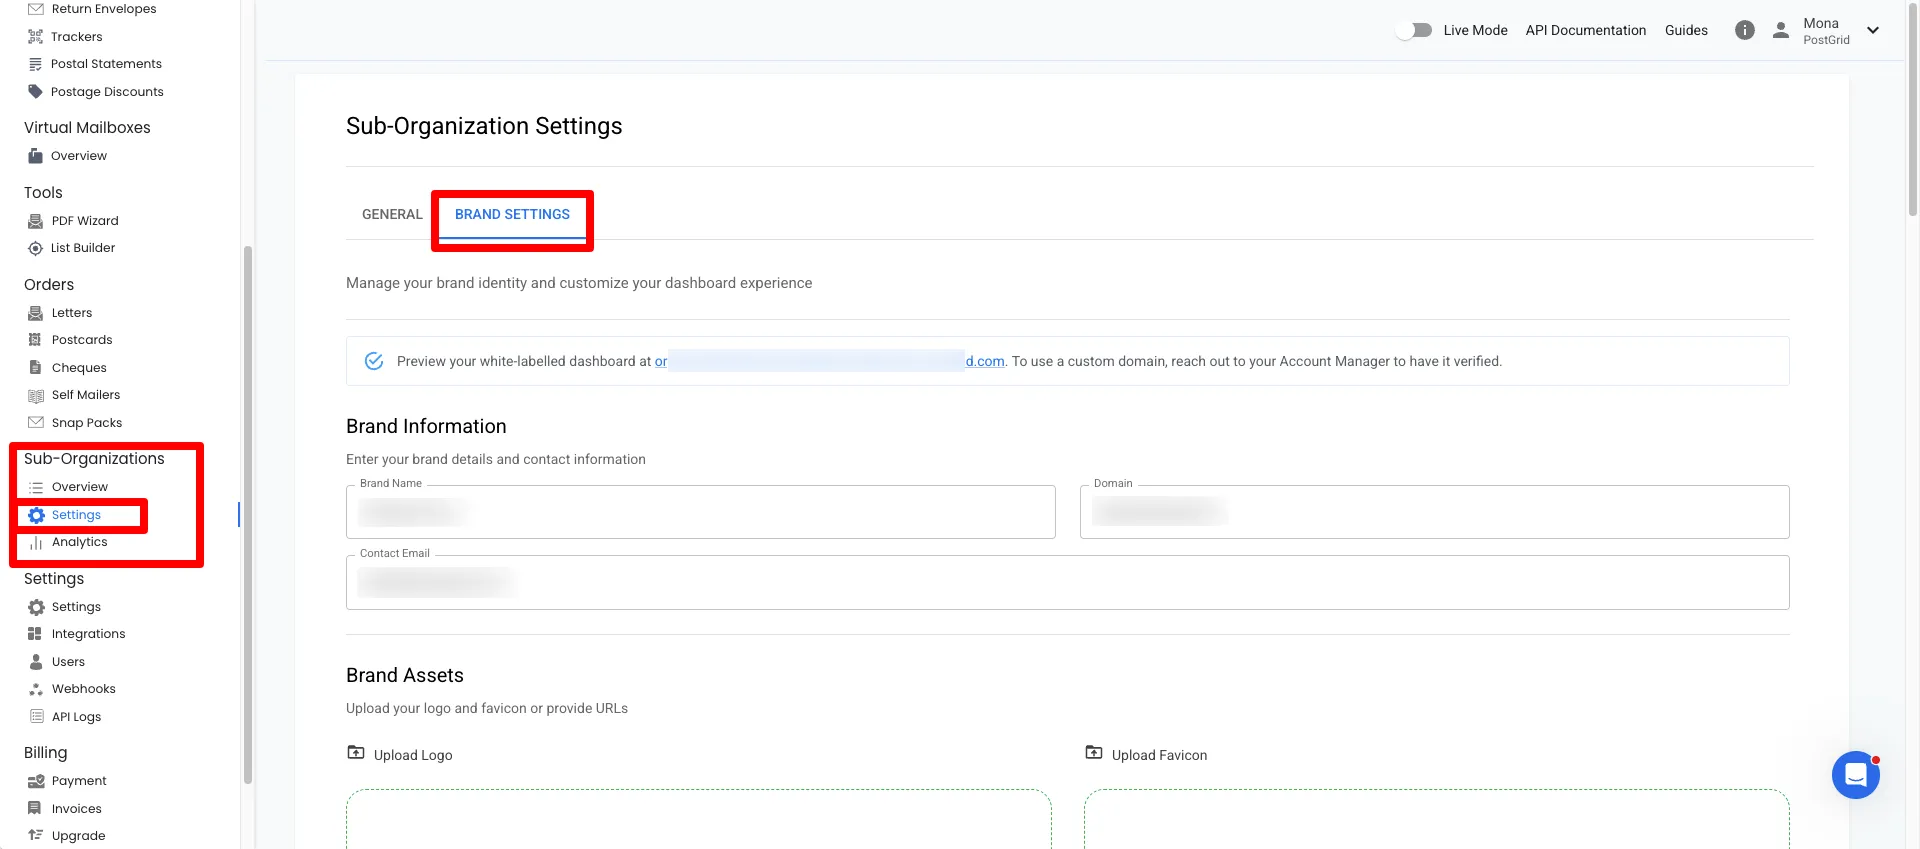Screen dimensions: 1920x849
Task: Open Invoices billing icon
Action: (x=36, y=809)
